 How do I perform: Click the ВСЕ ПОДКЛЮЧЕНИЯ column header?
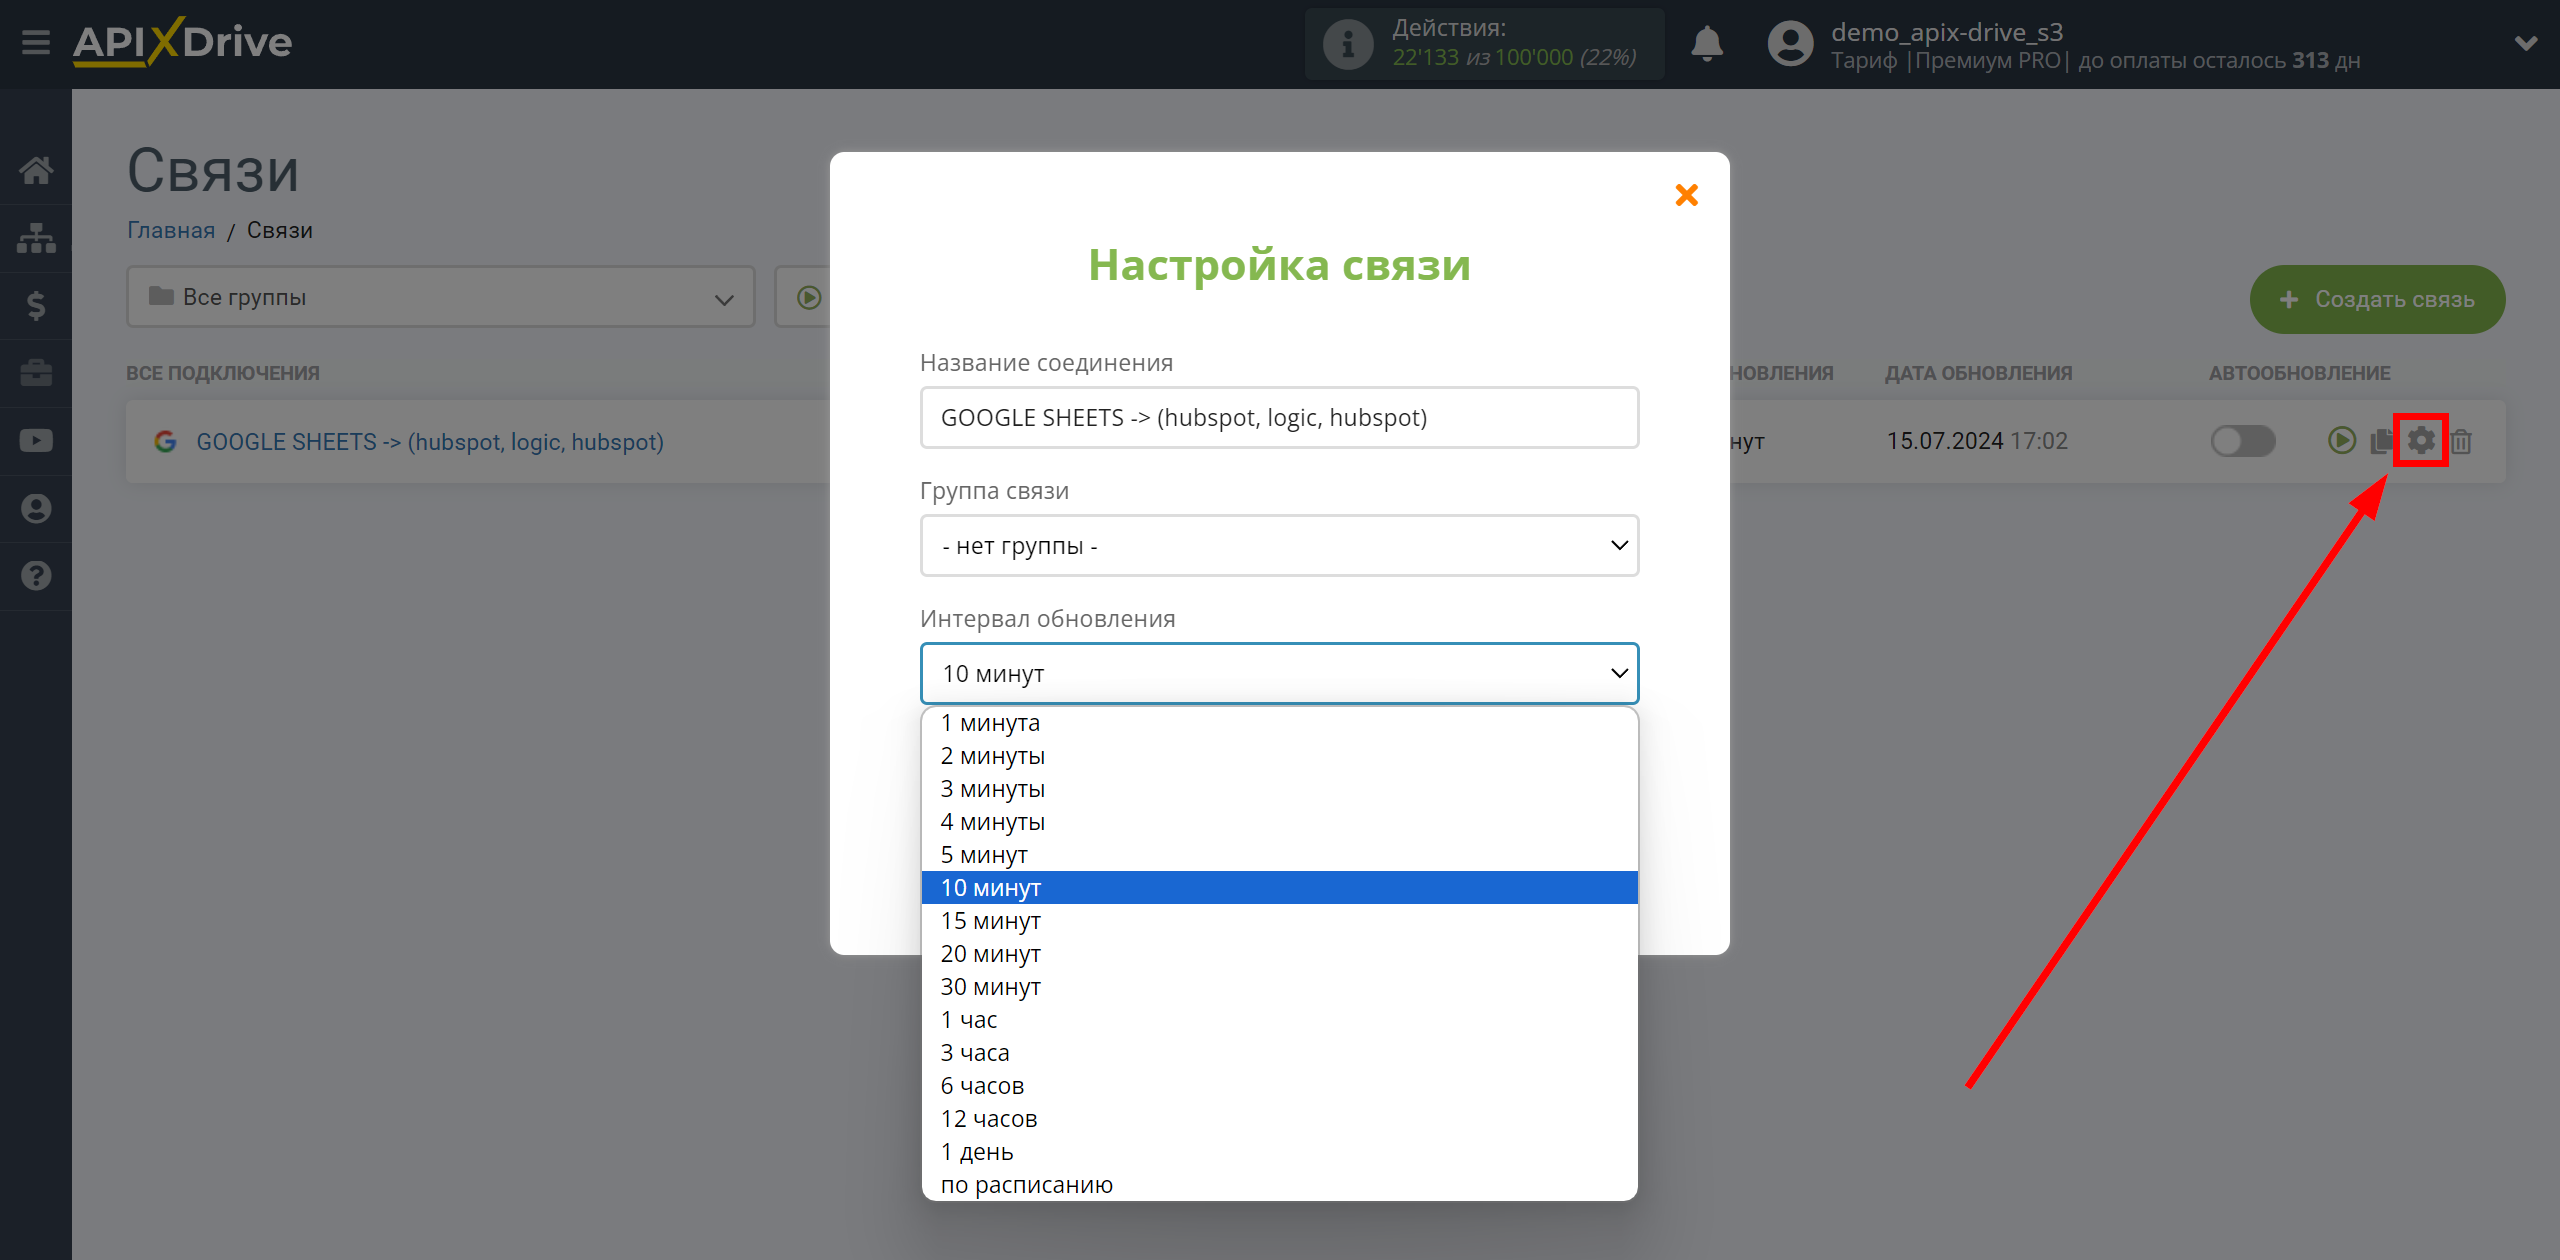pos(223,373)
